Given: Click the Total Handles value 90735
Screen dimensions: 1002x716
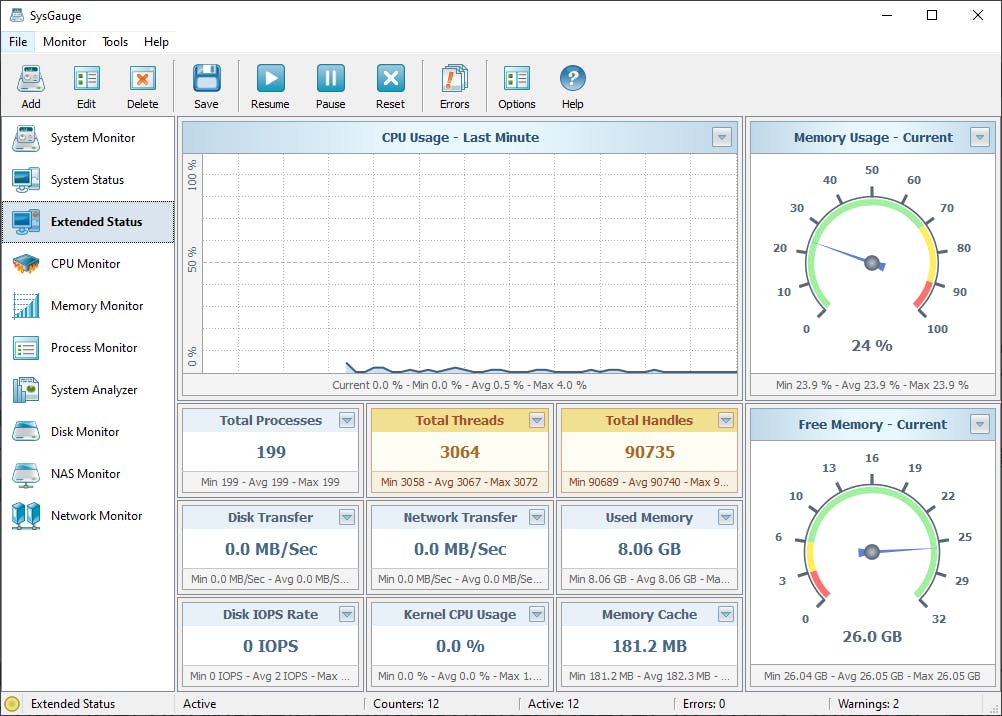Looking at the screenshot, I should click(649, 452).
